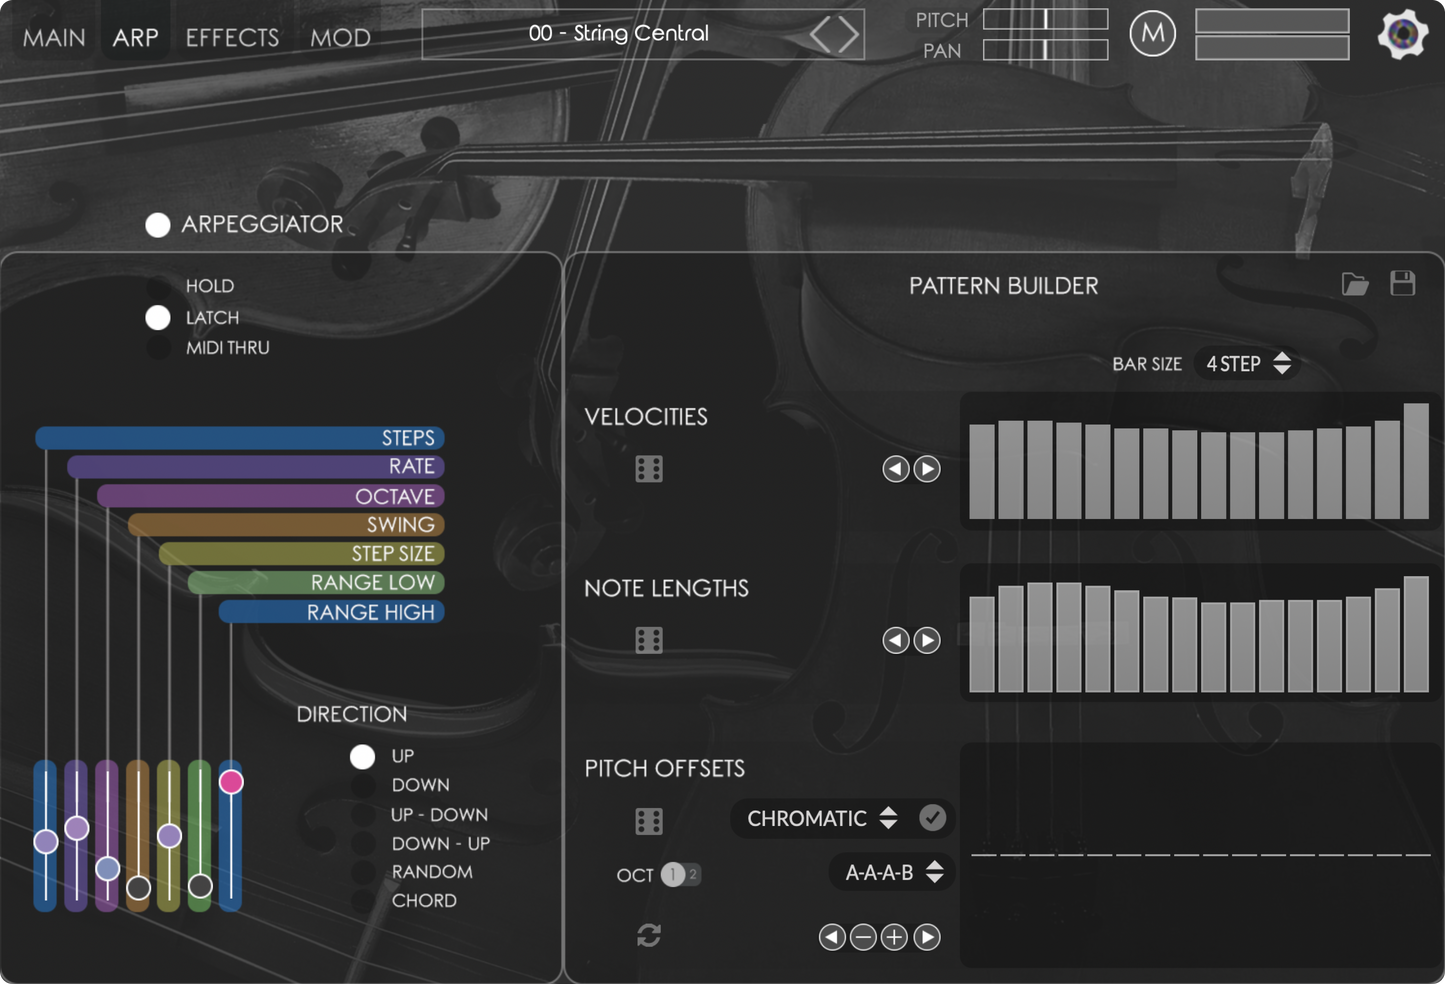1445x984 pixels.
Task: Select the Random direction option
Action: click(363, 872)
